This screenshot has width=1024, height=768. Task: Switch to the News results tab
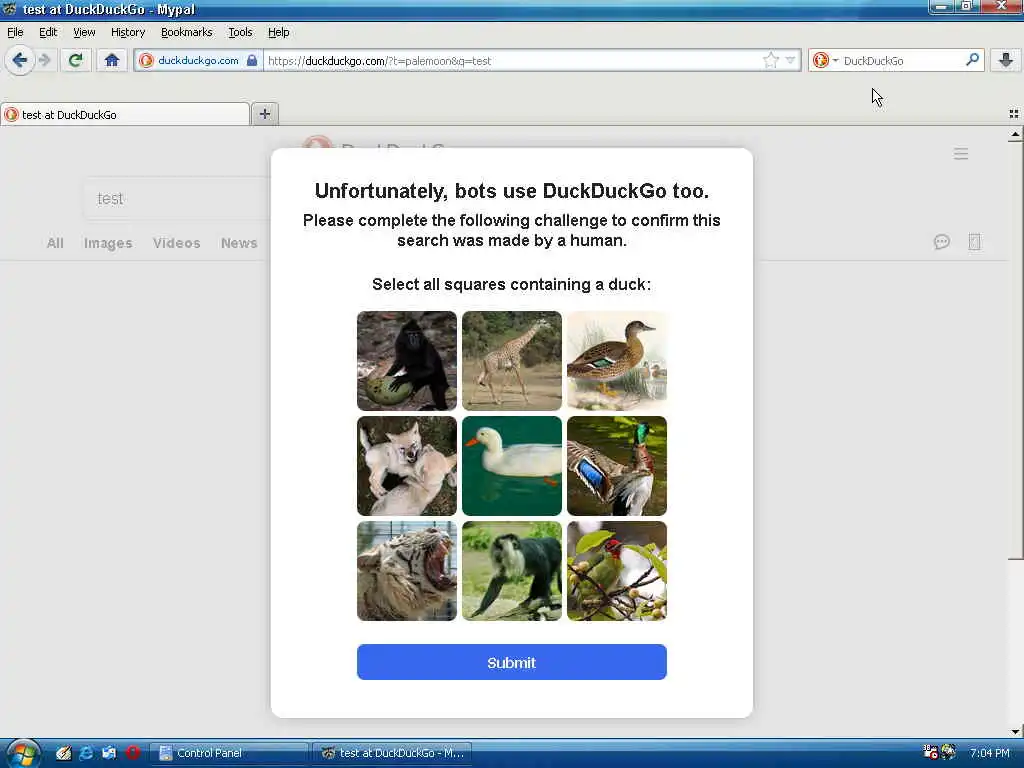coord(239,243)
